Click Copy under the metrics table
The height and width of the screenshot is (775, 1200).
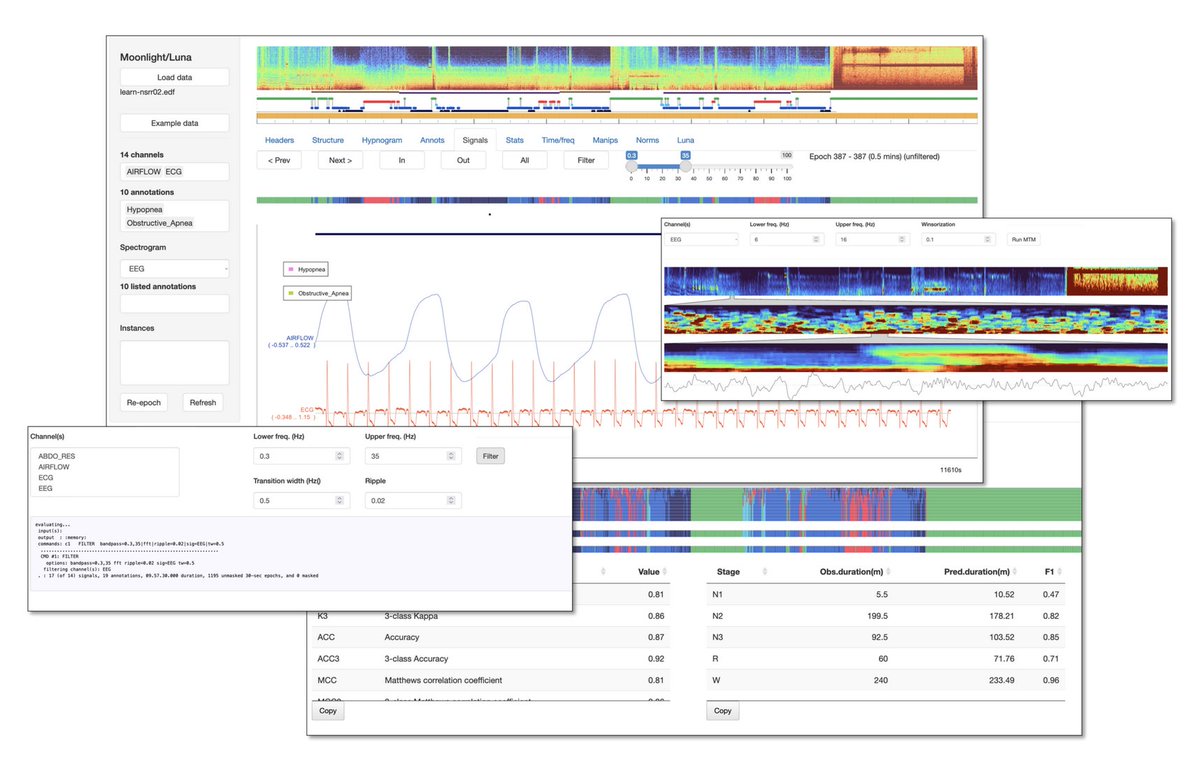[327, 711]
